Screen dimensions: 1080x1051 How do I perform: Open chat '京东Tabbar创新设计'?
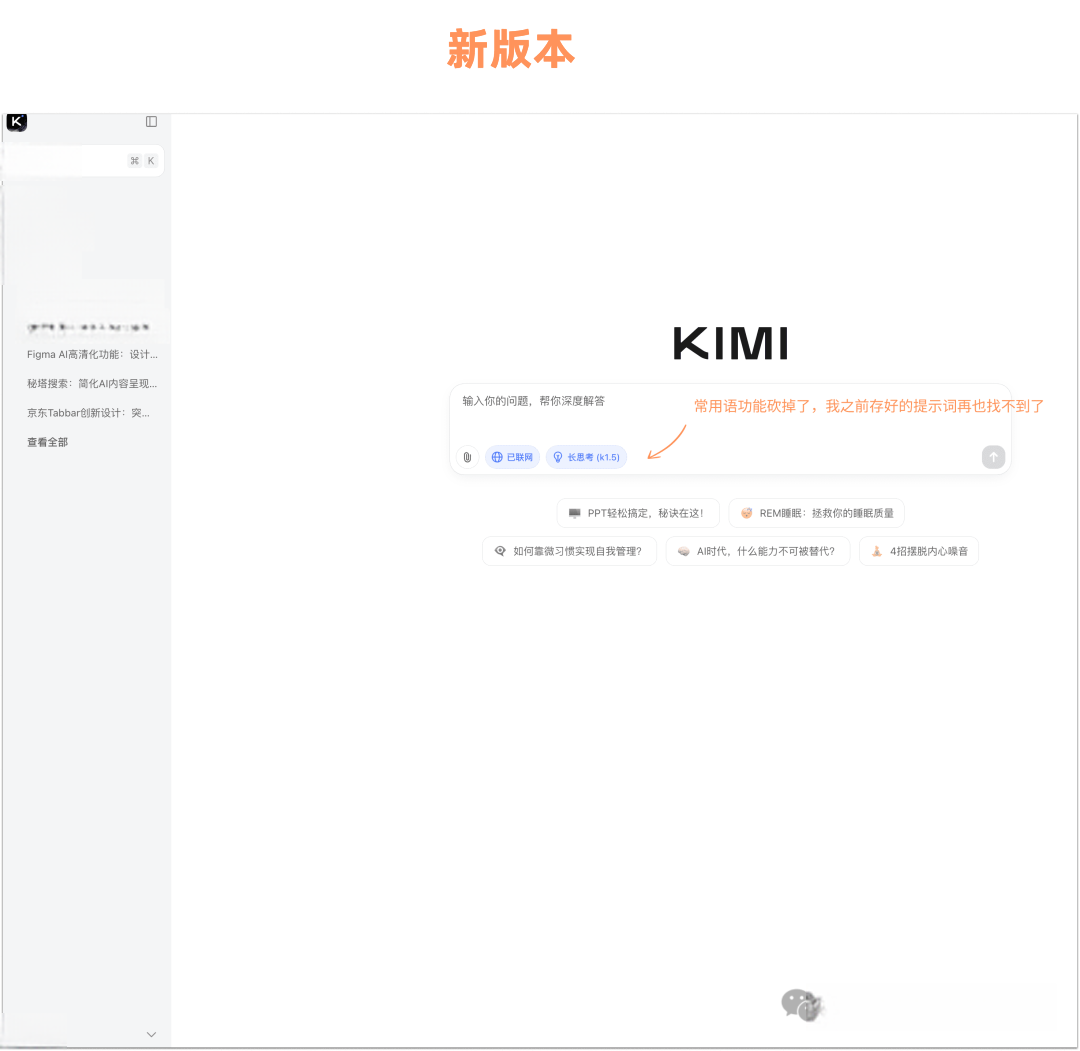(x=88, y=413)
